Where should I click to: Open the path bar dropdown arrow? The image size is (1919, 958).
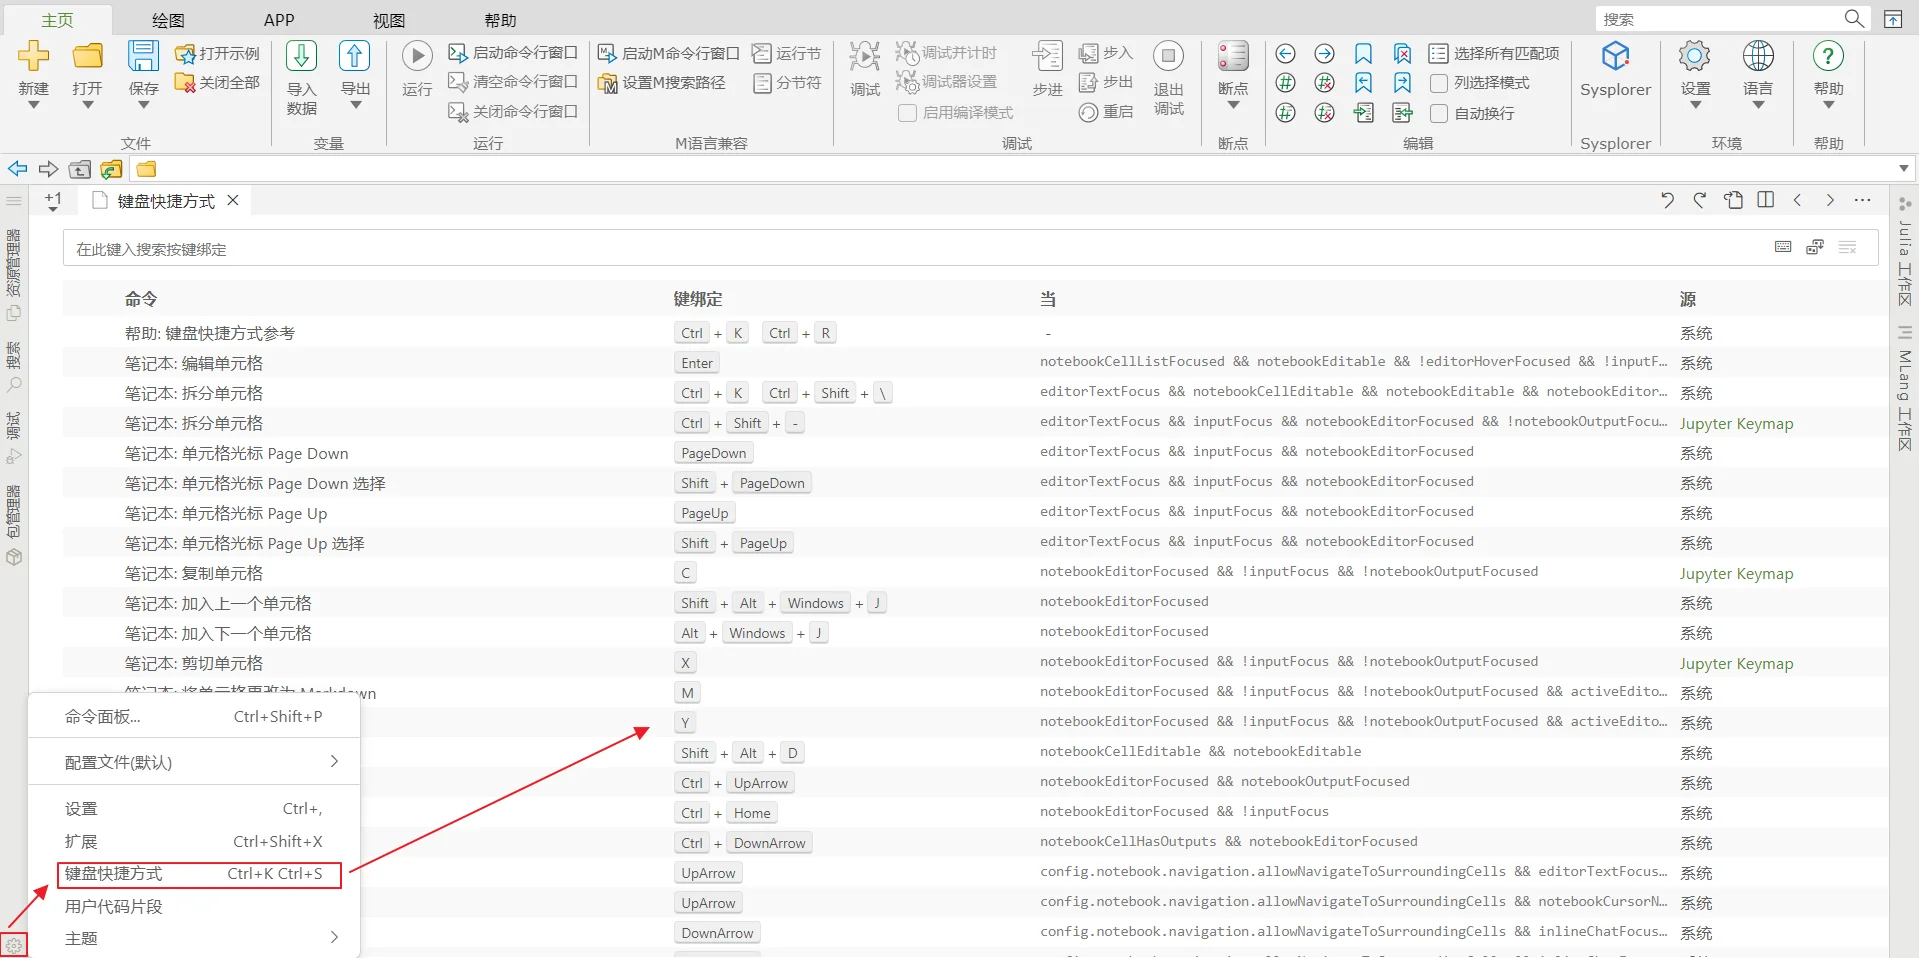pos(1903,169)
